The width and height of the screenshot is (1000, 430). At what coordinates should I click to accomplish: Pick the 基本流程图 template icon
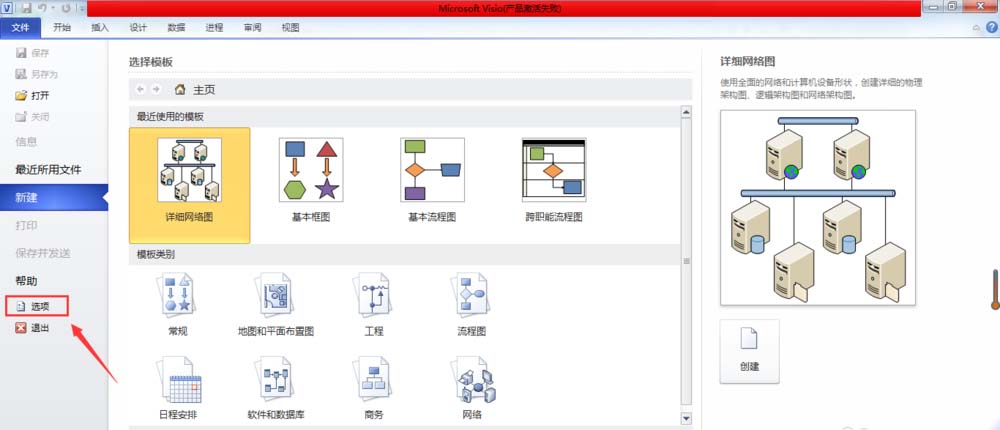tap(432, 170)
